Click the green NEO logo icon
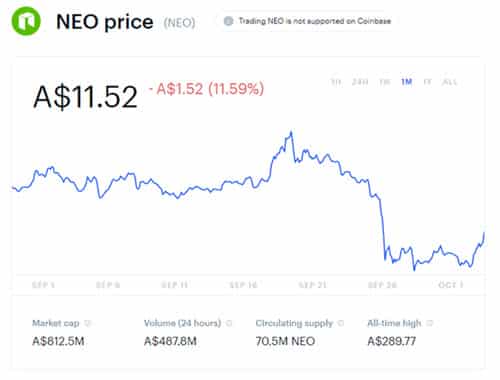The width and height of the screenshot is (500, 380). 26,21
